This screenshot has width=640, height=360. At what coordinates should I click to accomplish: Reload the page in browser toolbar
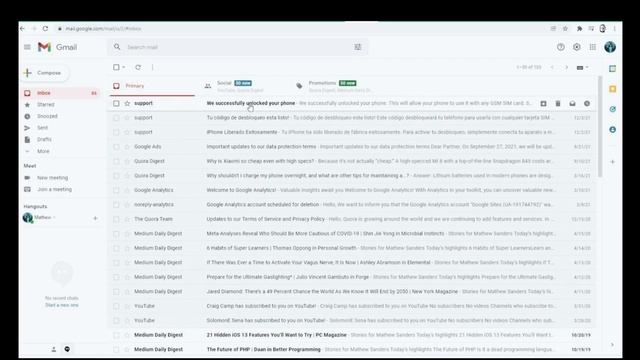45,29
